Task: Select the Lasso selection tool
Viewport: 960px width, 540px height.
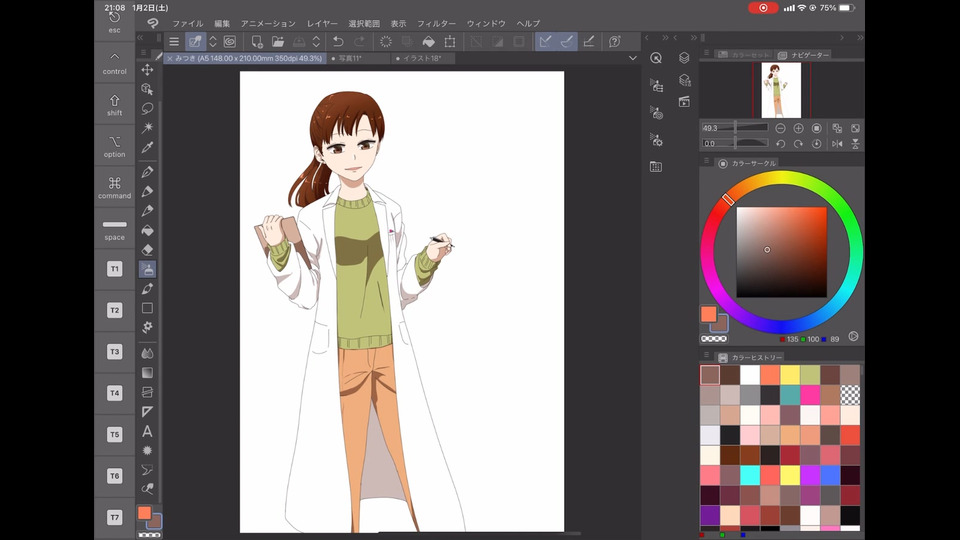Action: click(147, 108)
